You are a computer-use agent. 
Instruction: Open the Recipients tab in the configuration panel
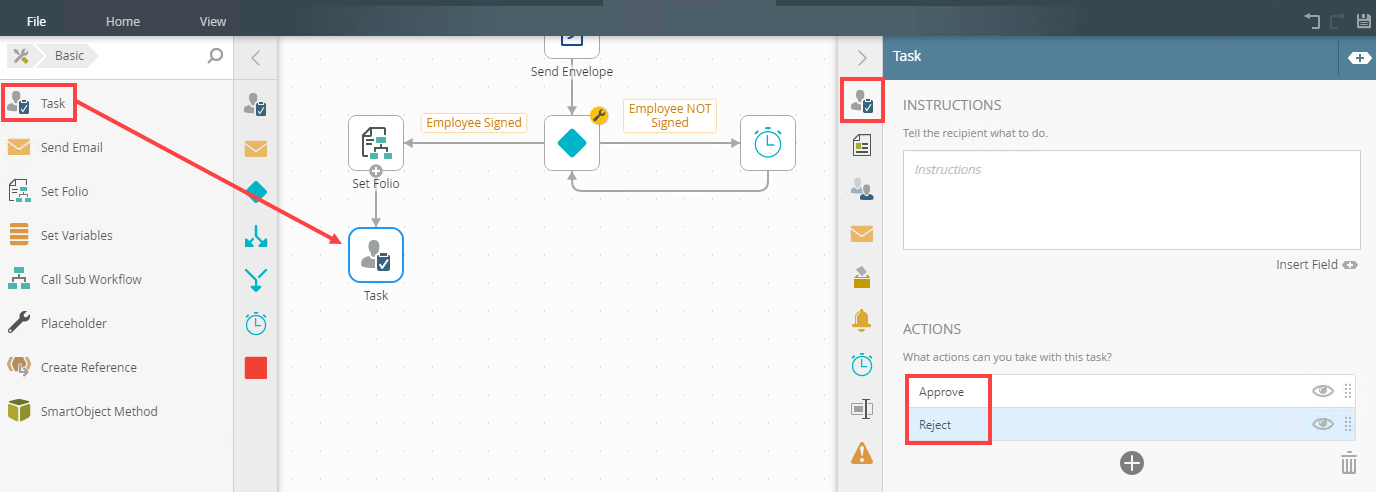[x=861, y=189]
